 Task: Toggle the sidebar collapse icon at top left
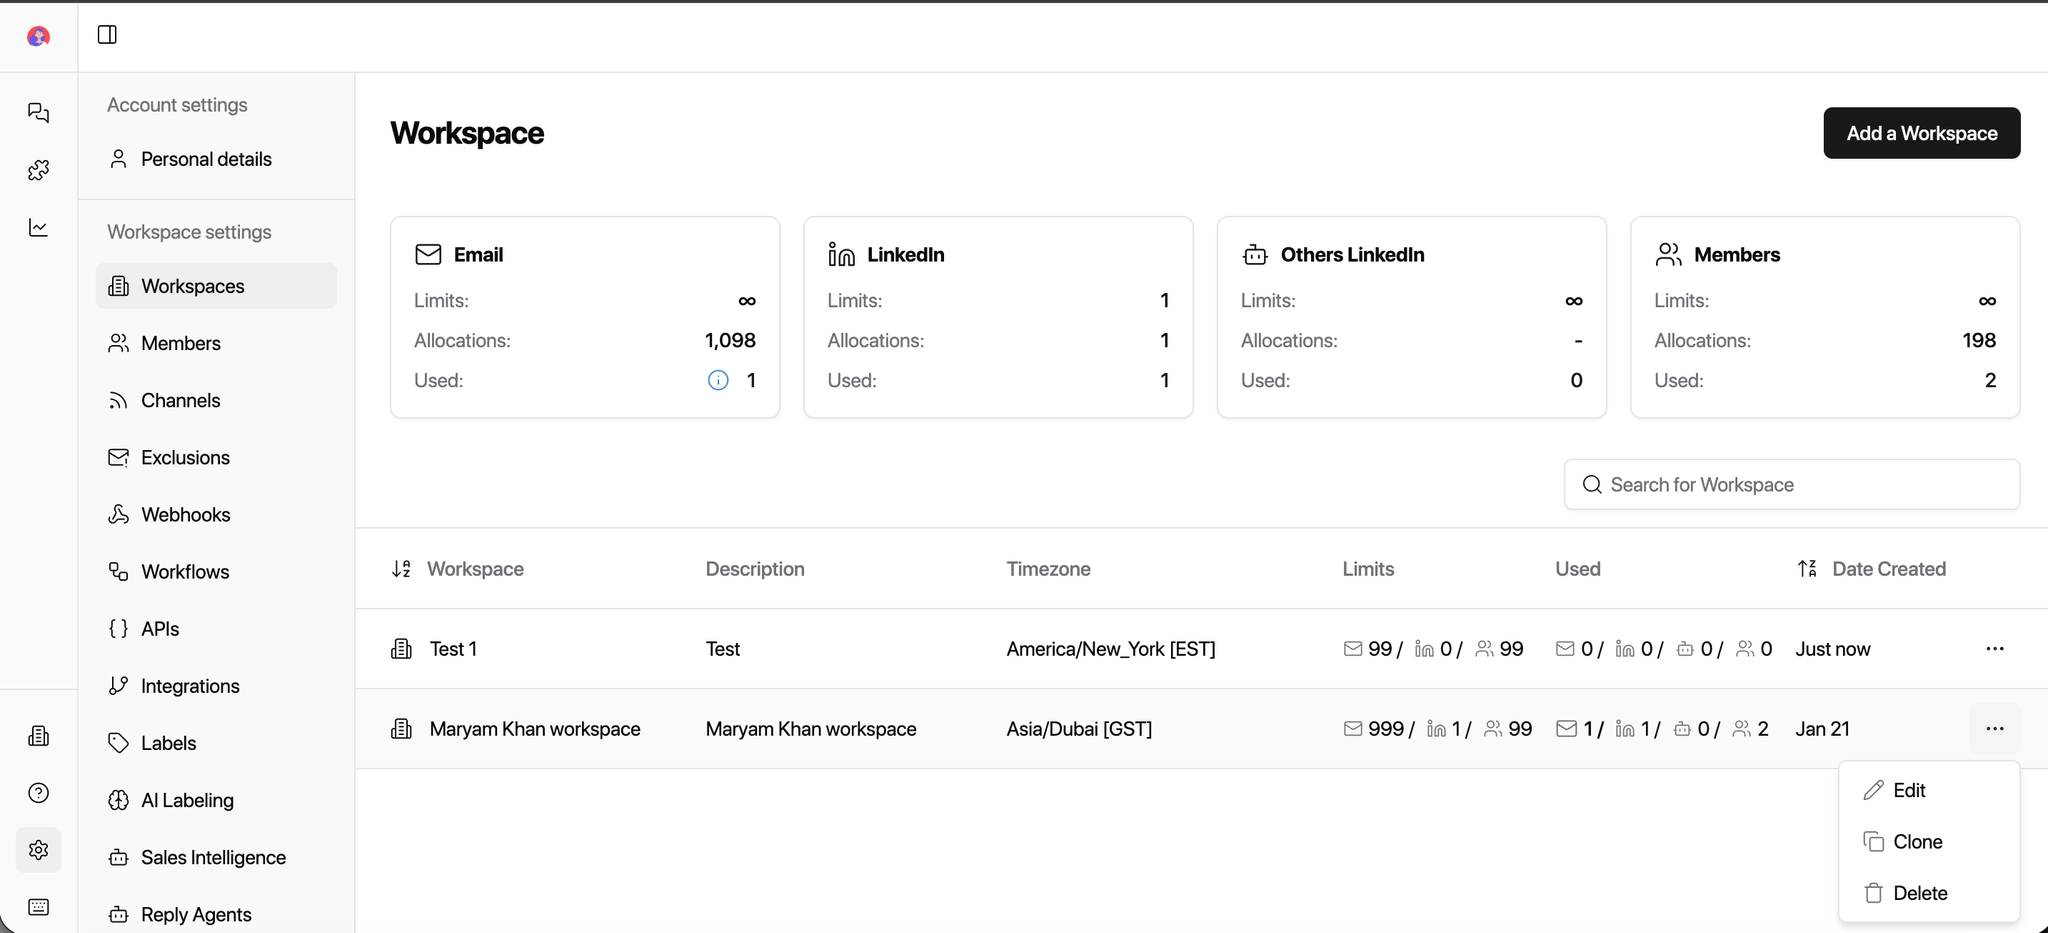click(x=106, y=34)
